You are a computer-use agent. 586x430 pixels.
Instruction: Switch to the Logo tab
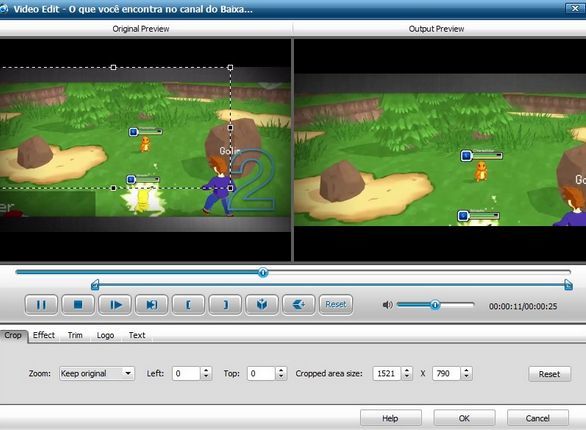click(x=105, y=335)
